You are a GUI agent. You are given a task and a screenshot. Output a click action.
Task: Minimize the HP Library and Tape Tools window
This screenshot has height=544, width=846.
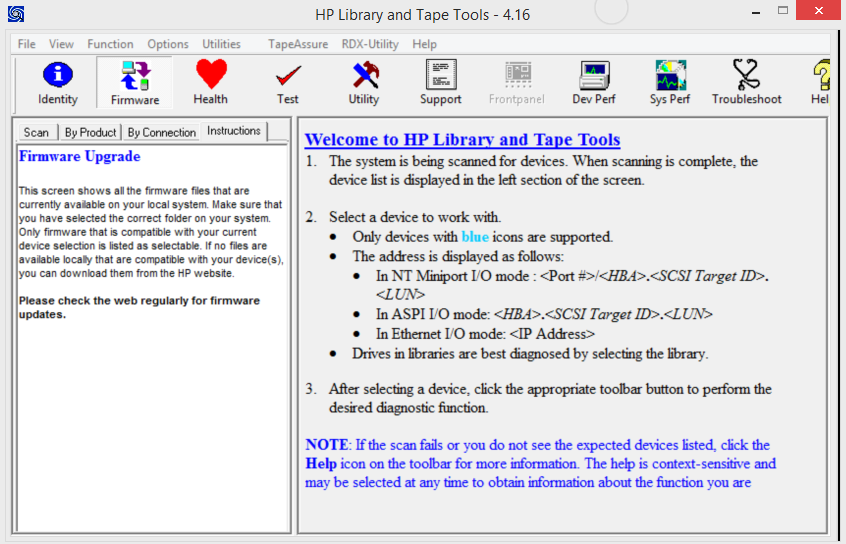click(756, 12)
